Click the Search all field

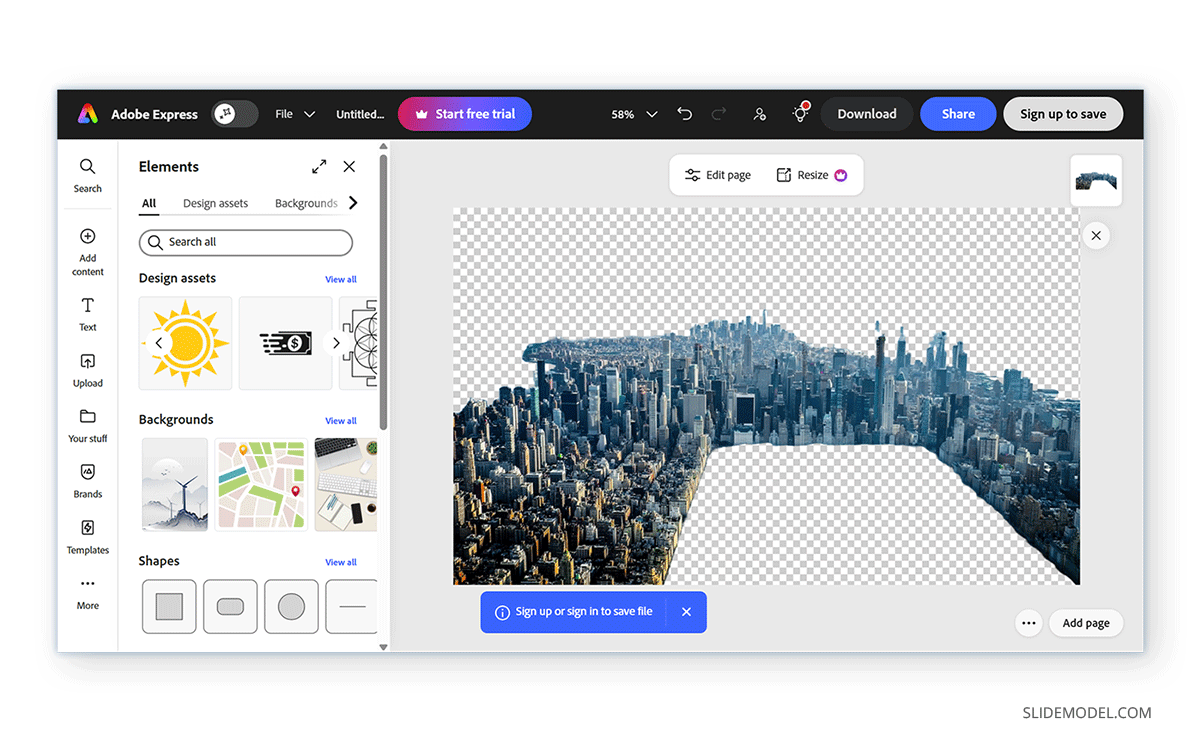(246, 242)
